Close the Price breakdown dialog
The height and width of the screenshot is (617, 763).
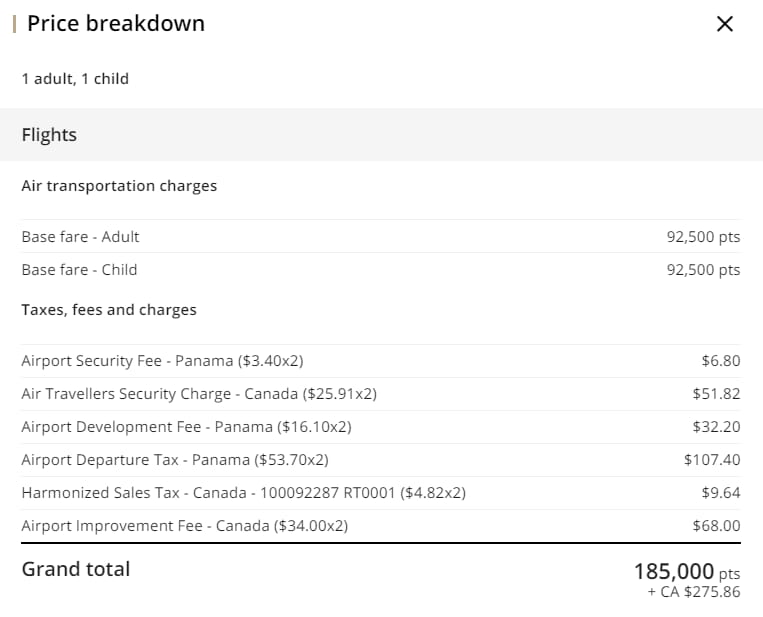pyautogui.click(x=725, y=24)
